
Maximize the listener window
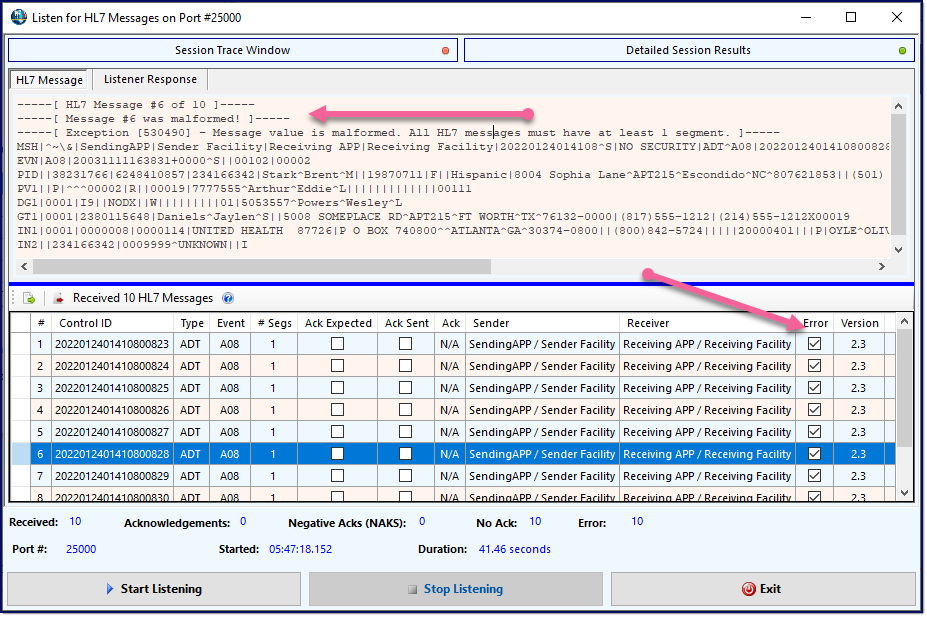pos(851,17)
